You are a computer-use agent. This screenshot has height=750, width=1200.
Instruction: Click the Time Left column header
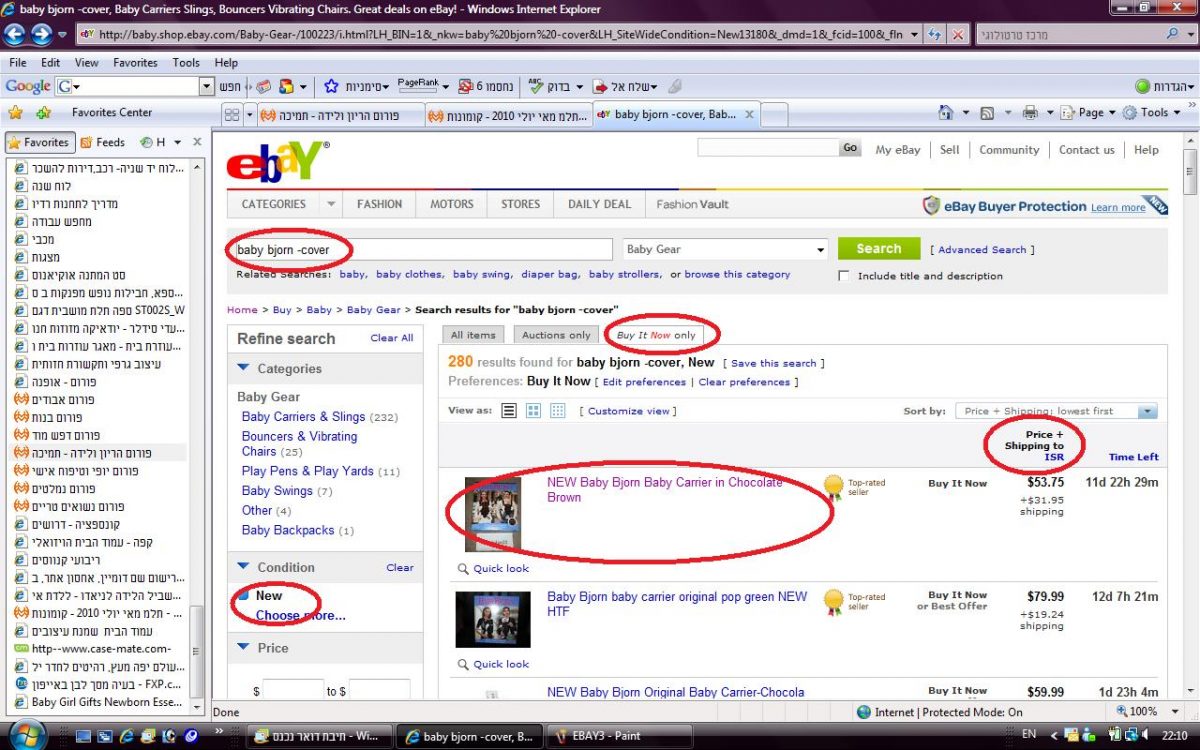click(1134, 457)
